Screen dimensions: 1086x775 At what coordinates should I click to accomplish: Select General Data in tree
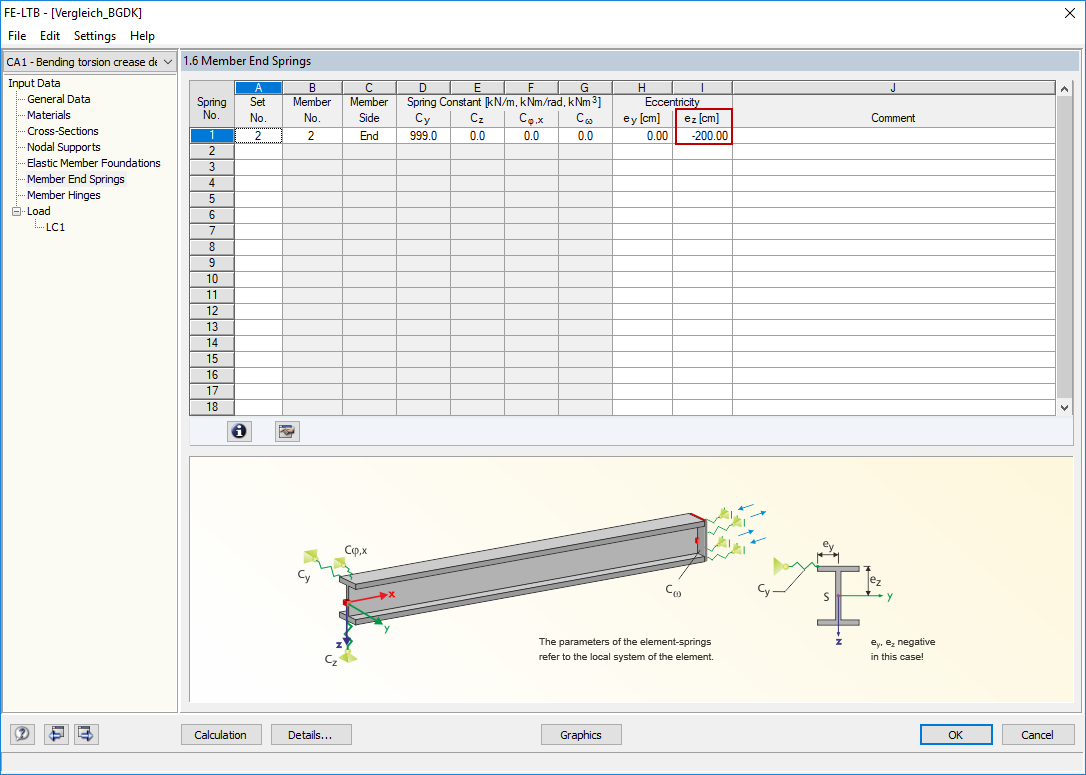pyautogui.click(x=59, y=99)
